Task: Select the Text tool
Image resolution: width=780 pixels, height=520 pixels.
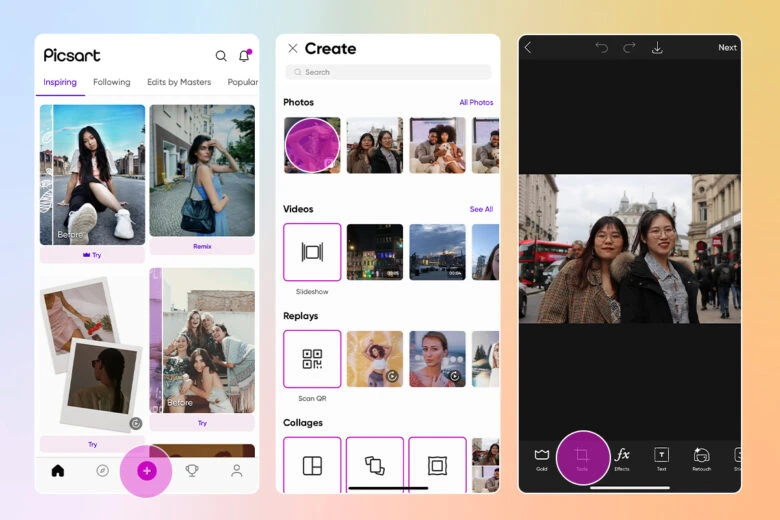Action: pyautogui.click(x=661, y=456)
